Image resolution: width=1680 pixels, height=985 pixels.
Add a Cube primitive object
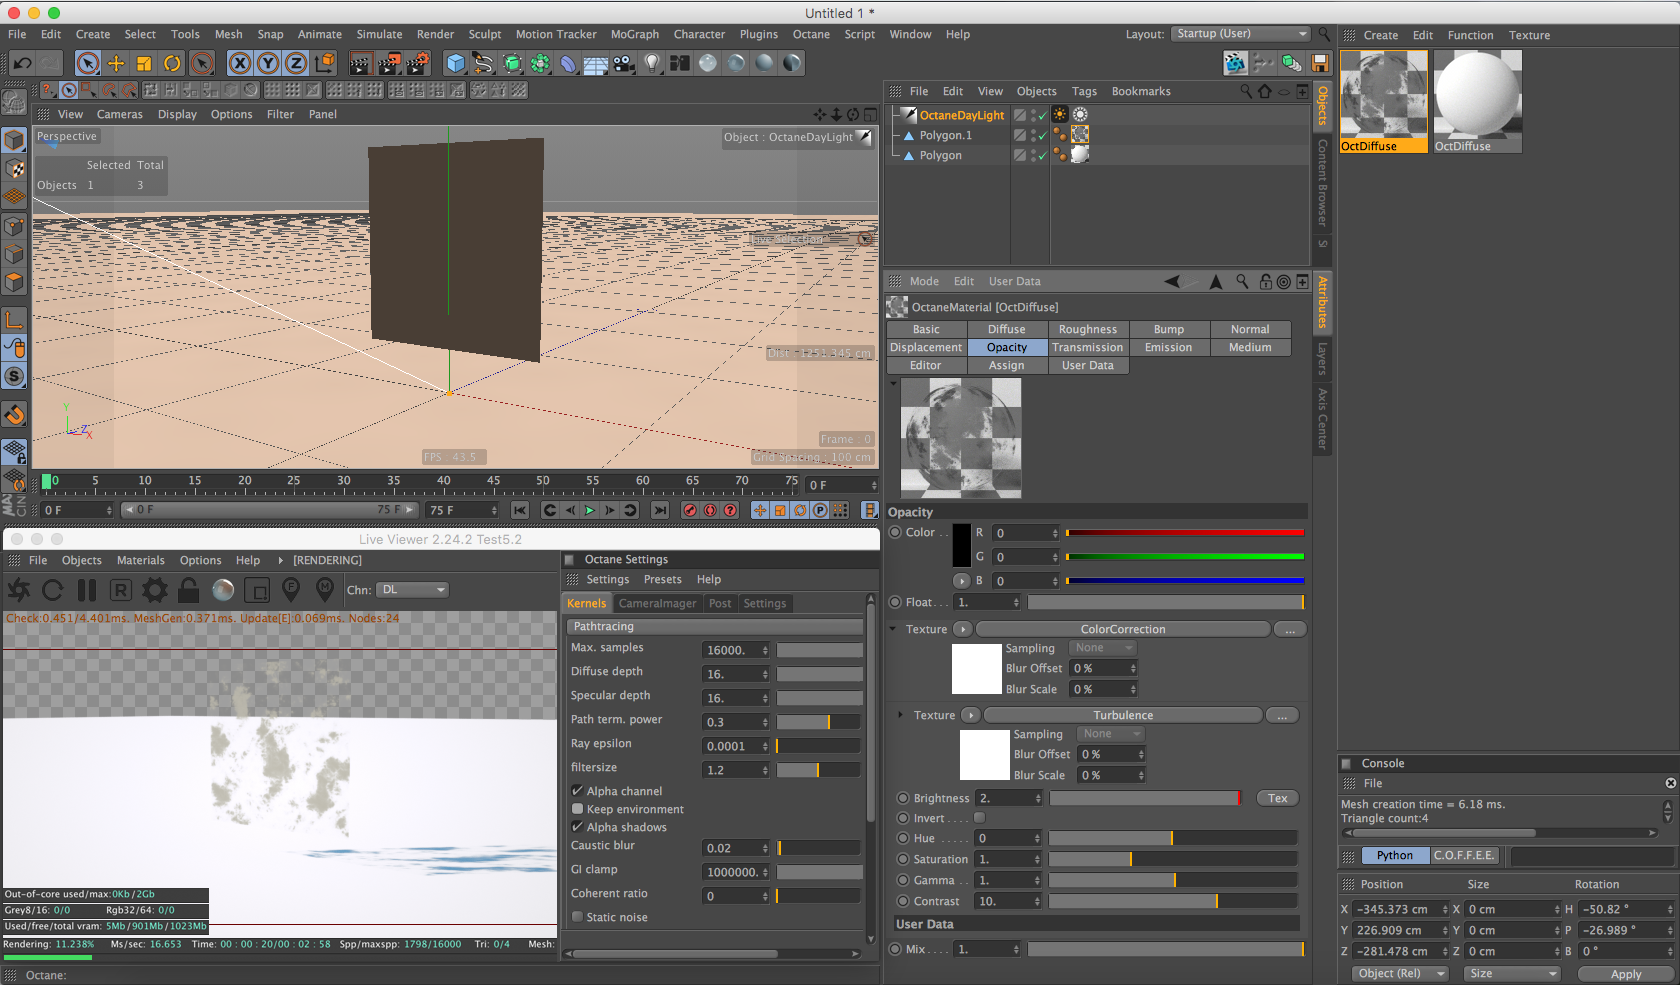(x=456, y=64)
